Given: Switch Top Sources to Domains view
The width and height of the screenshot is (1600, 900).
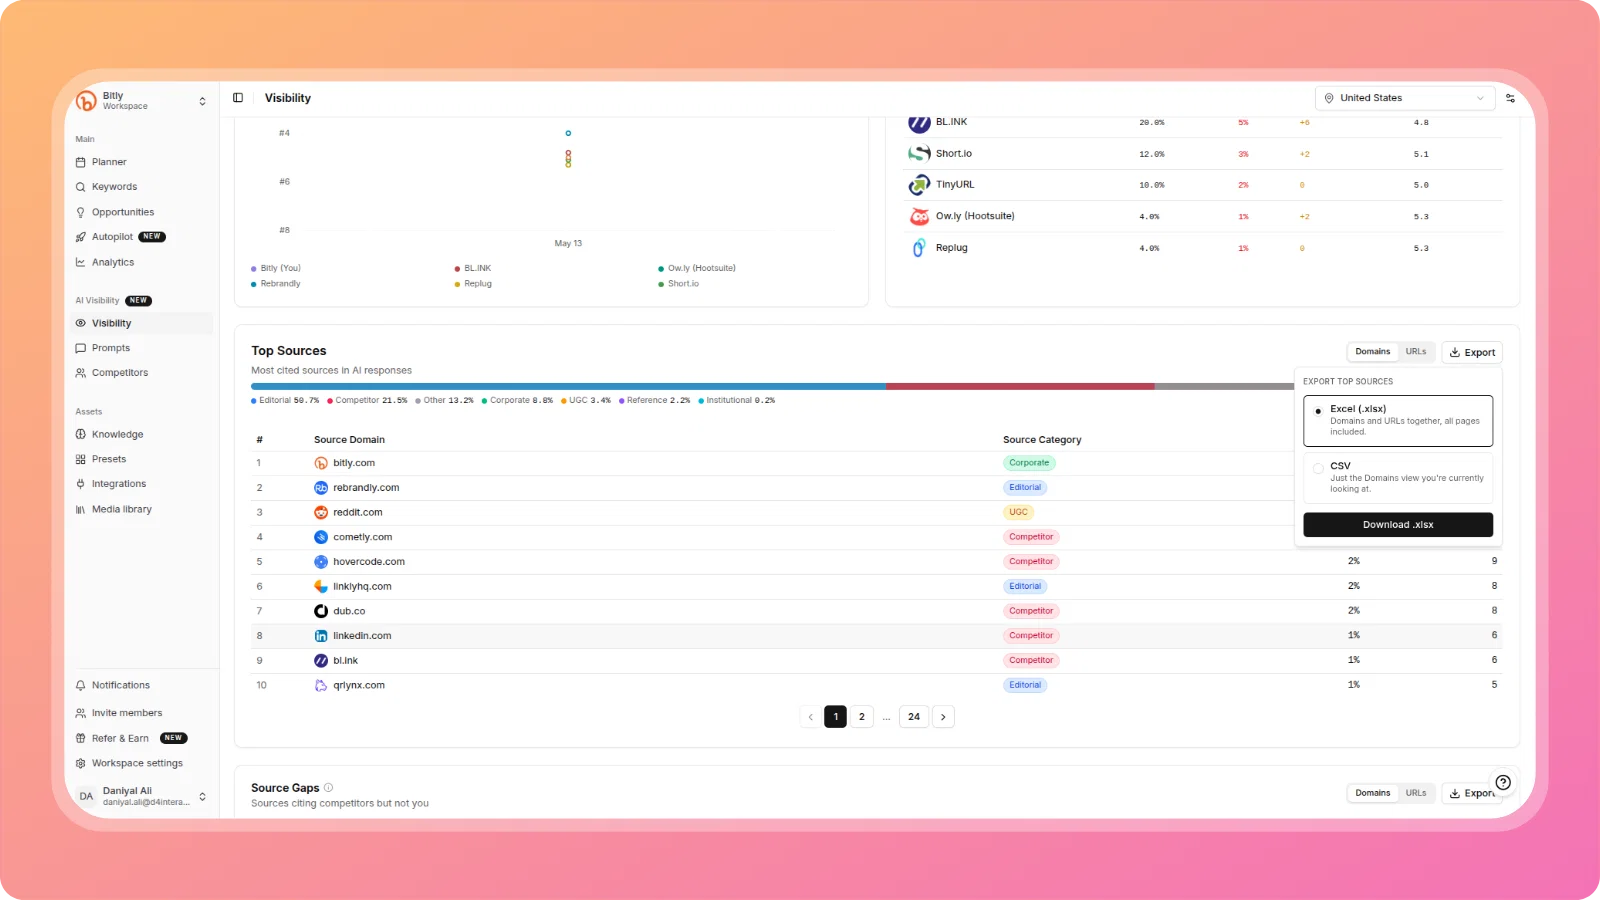Looking at the screenshot, I should click(1373, 352).
